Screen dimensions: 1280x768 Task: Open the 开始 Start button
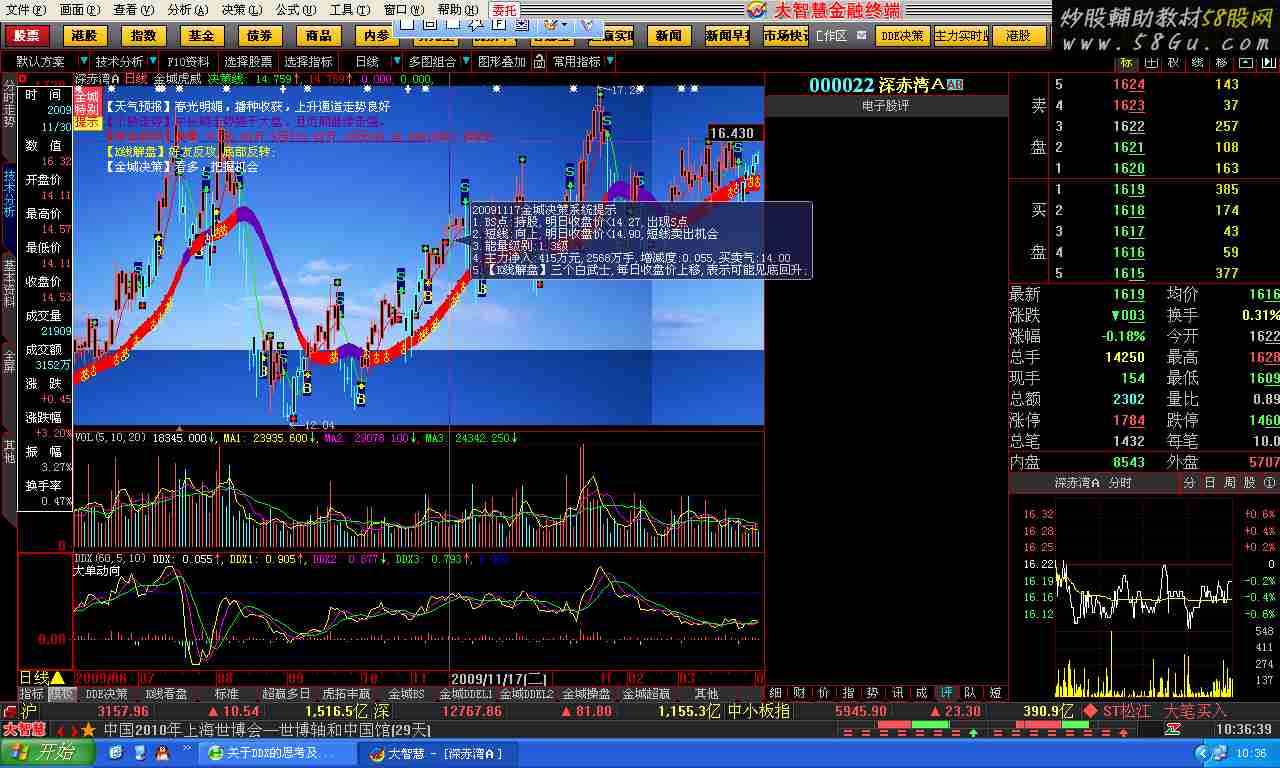tap(48, 753)
